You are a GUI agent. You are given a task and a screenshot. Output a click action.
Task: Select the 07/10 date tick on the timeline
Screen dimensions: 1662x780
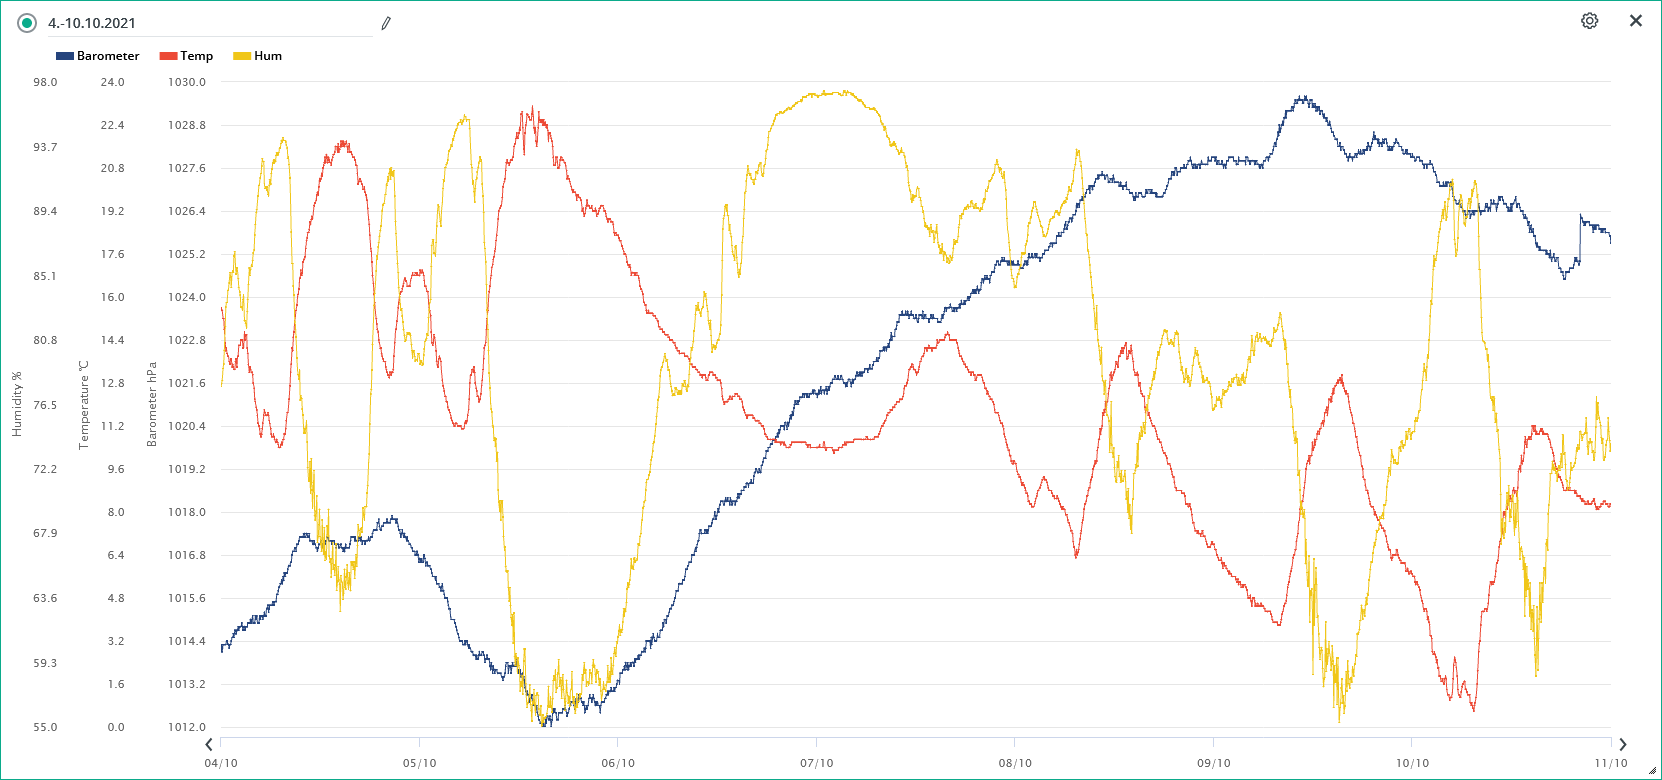pos(816,763)
